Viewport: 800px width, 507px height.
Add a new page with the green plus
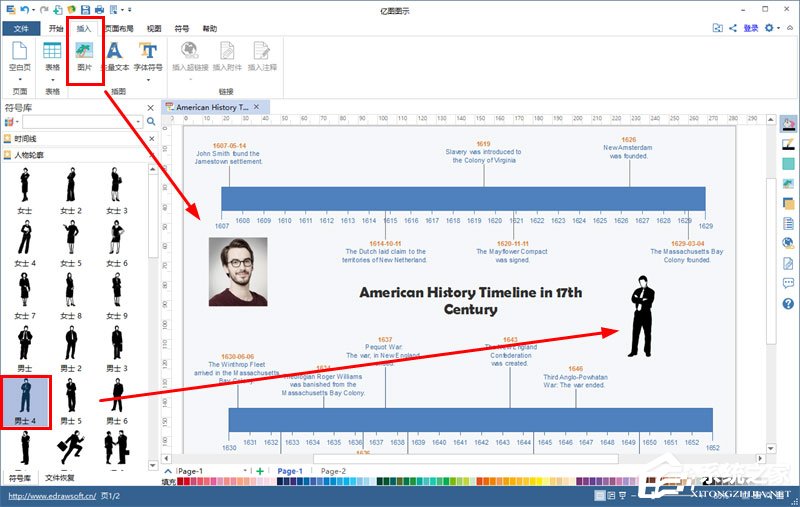[260, 471]
